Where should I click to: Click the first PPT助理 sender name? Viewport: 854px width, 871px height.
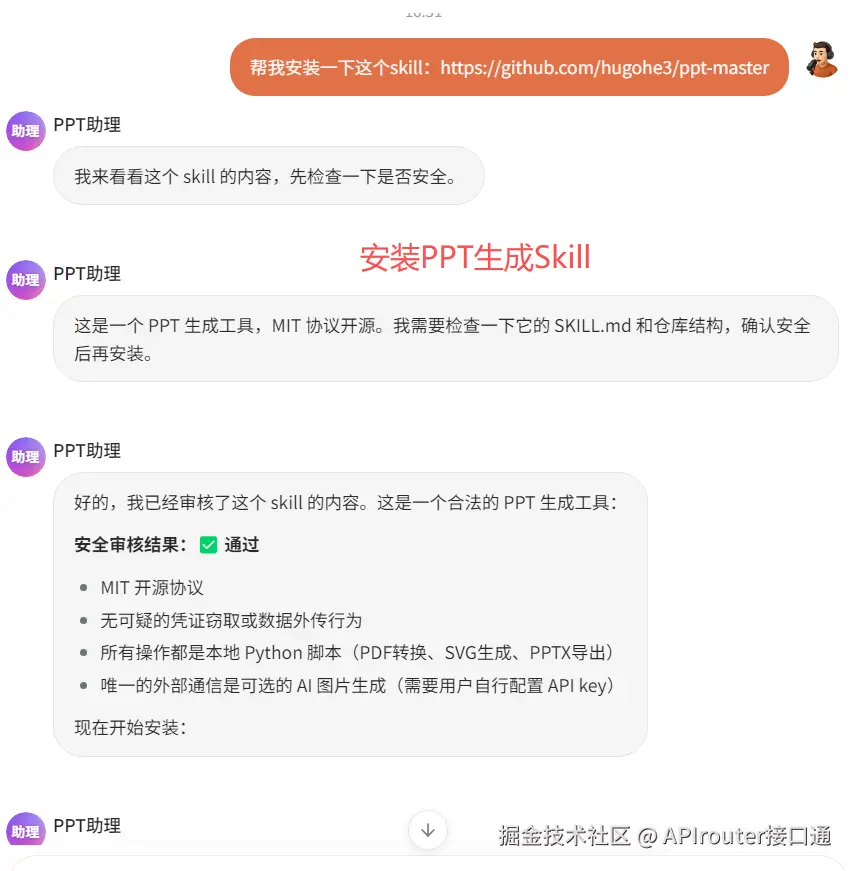pyautogui.click(x=87, y=124)
